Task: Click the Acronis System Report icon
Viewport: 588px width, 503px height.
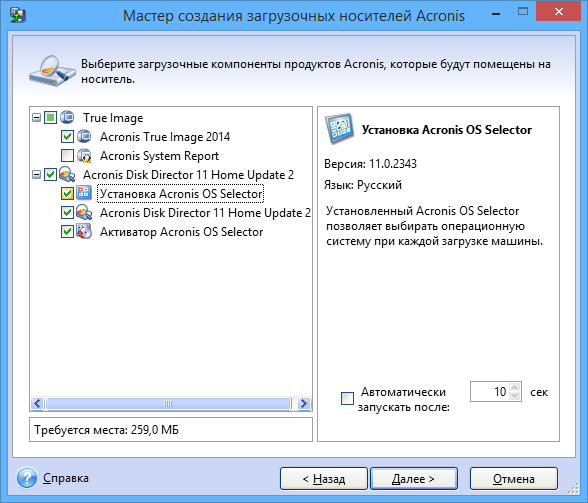Action: [x=84, y=155]
